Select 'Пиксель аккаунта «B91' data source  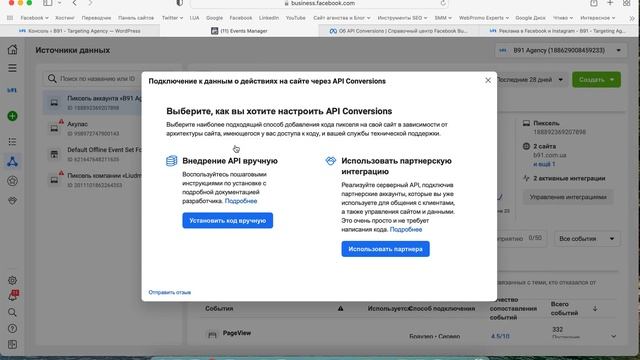92,103
